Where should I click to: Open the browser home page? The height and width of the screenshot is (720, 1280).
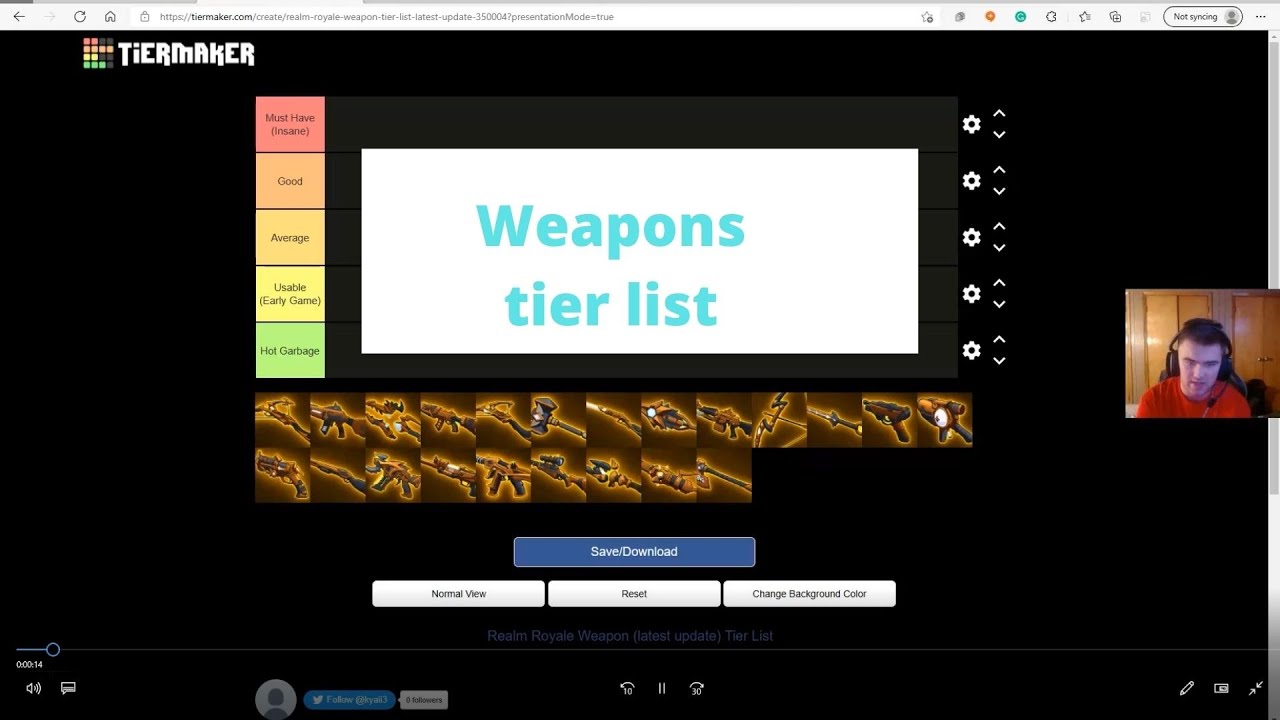110,16
